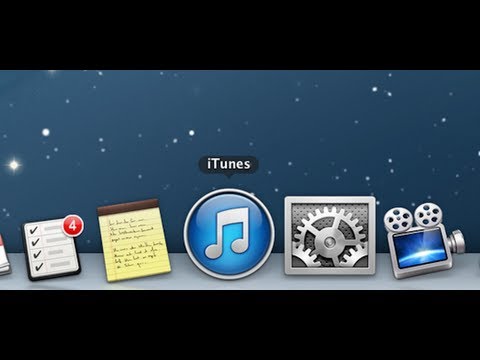Click the iTunes tooltip label
The image size is (480, 360).
229,164
